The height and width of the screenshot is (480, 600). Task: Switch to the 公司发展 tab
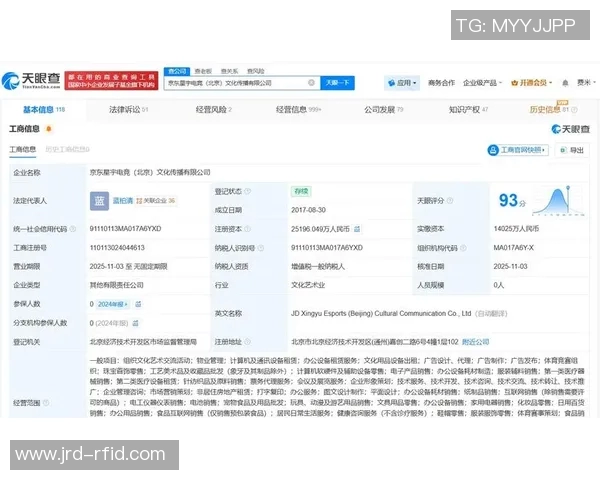pyautogui.click(x=384, y=110)
